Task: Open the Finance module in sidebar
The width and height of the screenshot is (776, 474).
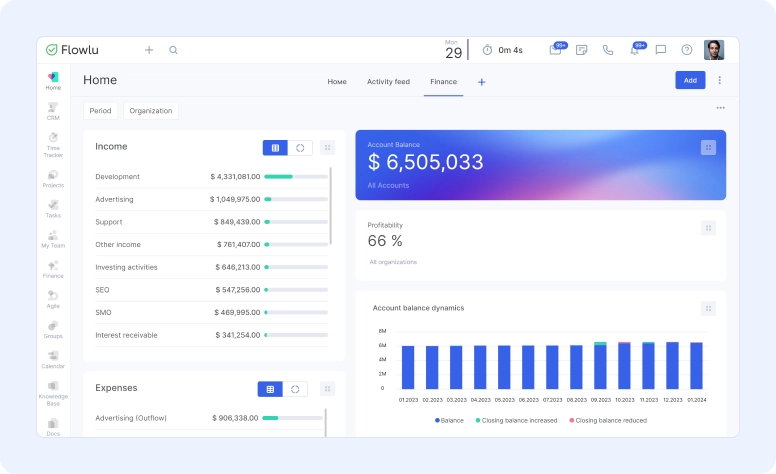Action: coord(53,269)
